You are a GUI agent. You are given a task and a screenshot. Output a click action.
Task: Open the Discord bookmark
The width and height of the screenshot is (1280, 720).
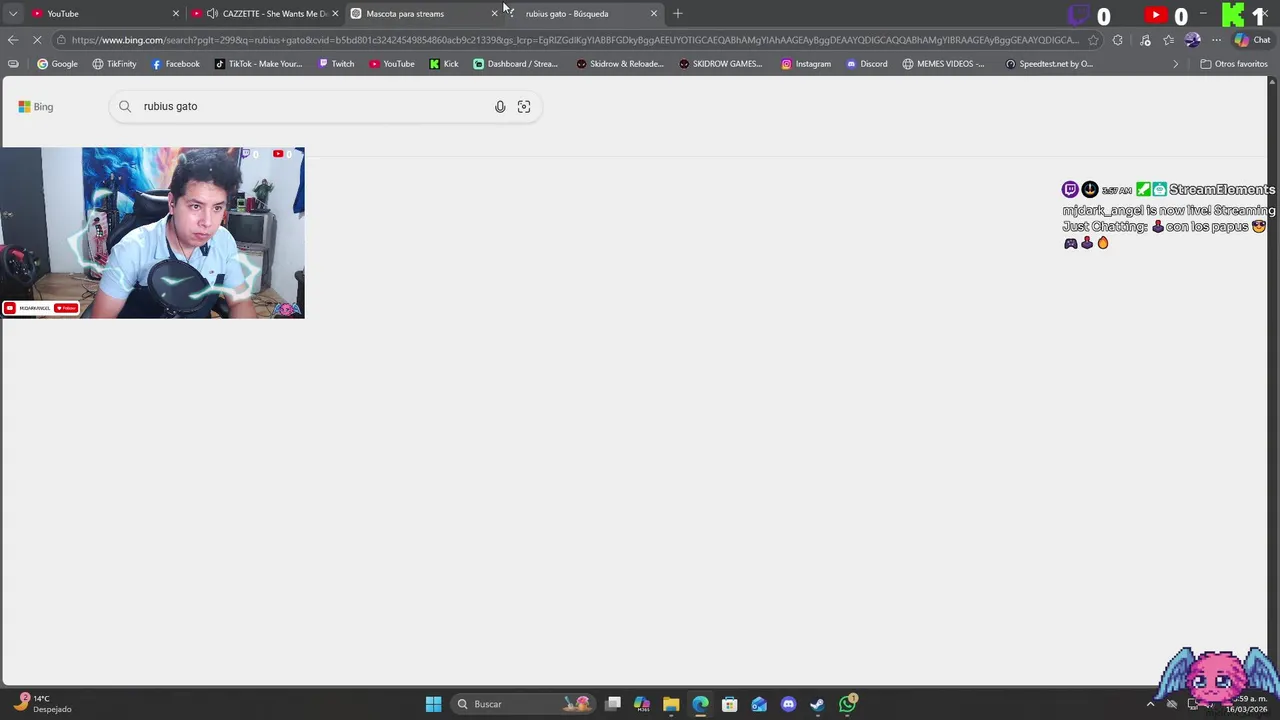866,64
